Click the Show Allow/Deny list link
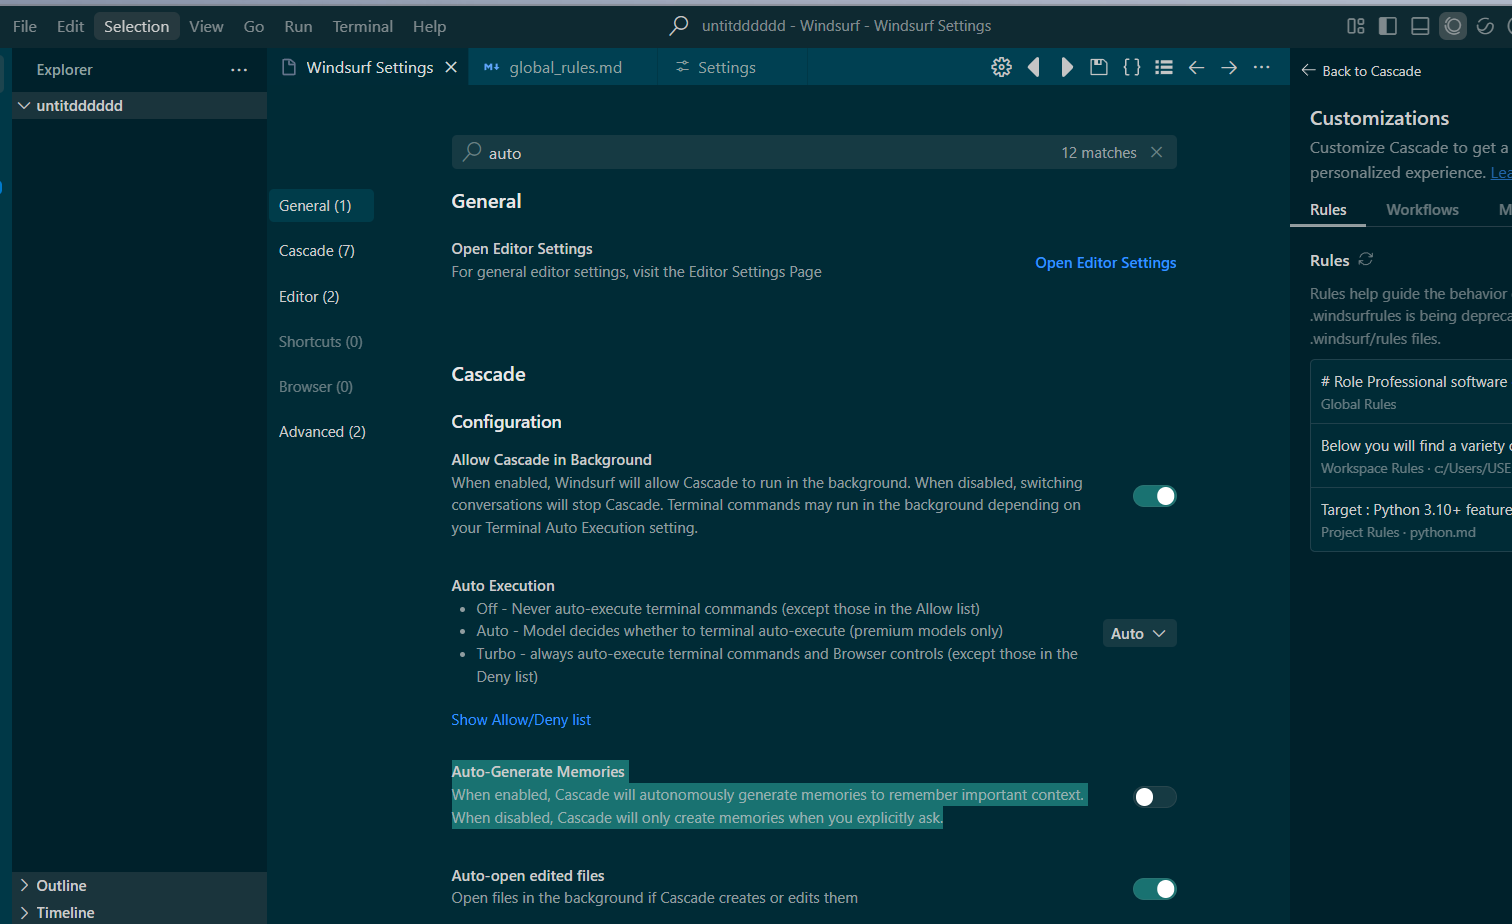Image resolution: width=1512 pixels, height=924 pixels. [521, 720]
